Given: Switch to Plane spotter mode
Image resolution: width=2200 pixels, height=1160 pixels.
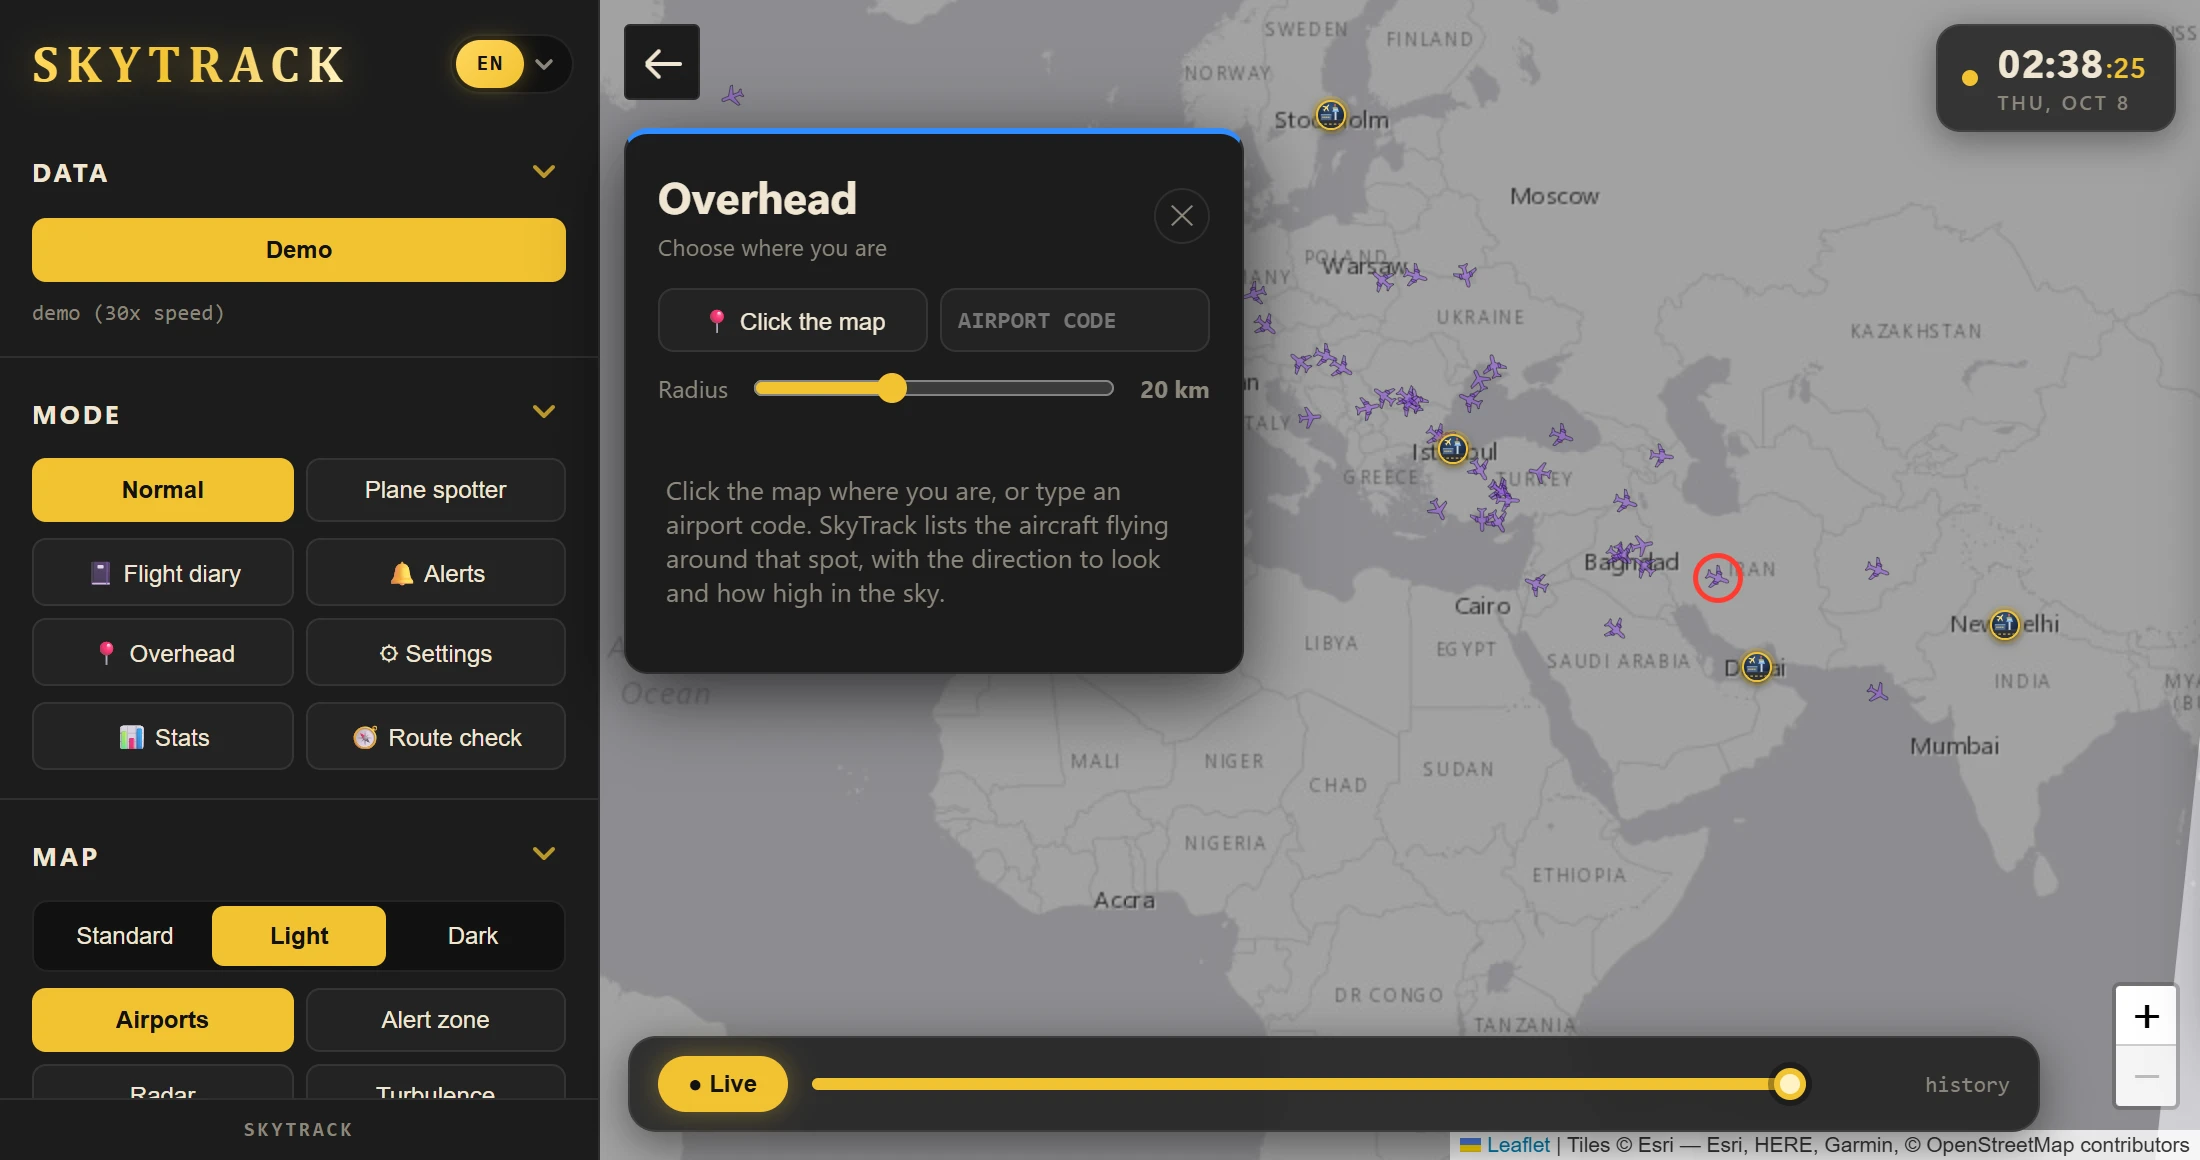Looking at the screenshot, I should 435,490.
